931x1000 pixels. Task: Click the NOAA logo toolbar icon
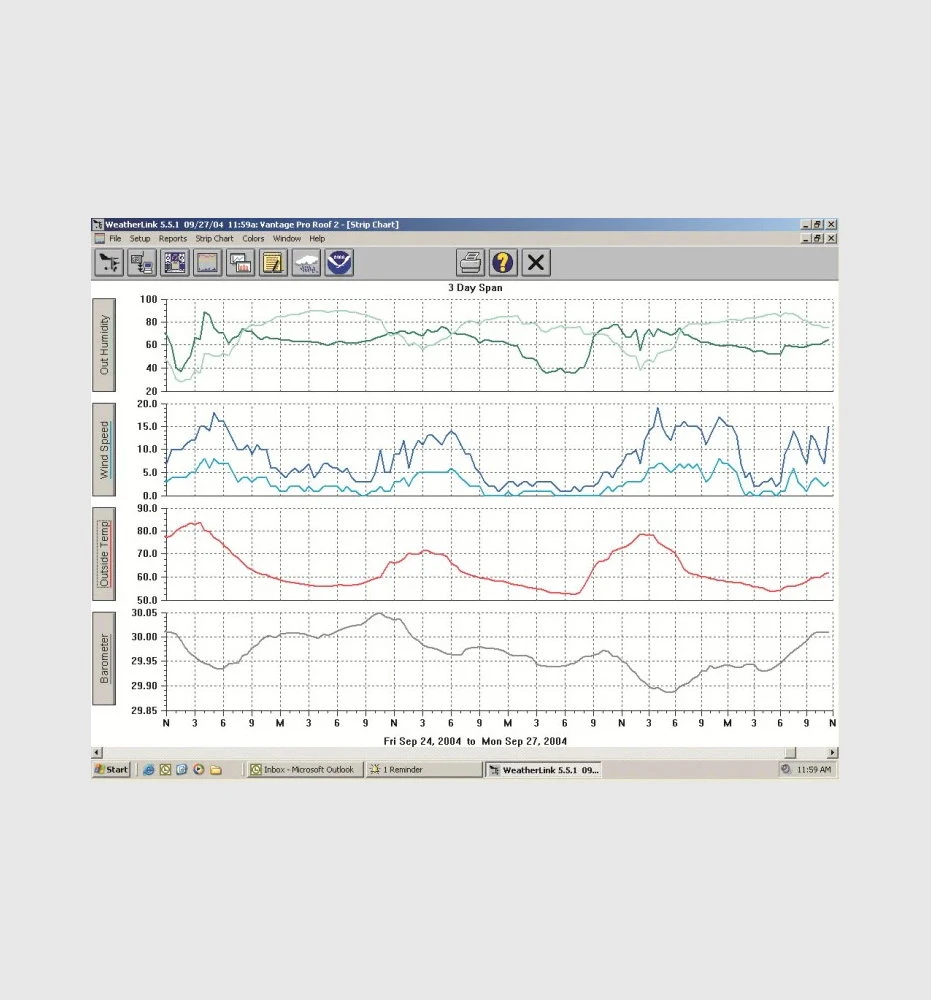click(339, 263)
